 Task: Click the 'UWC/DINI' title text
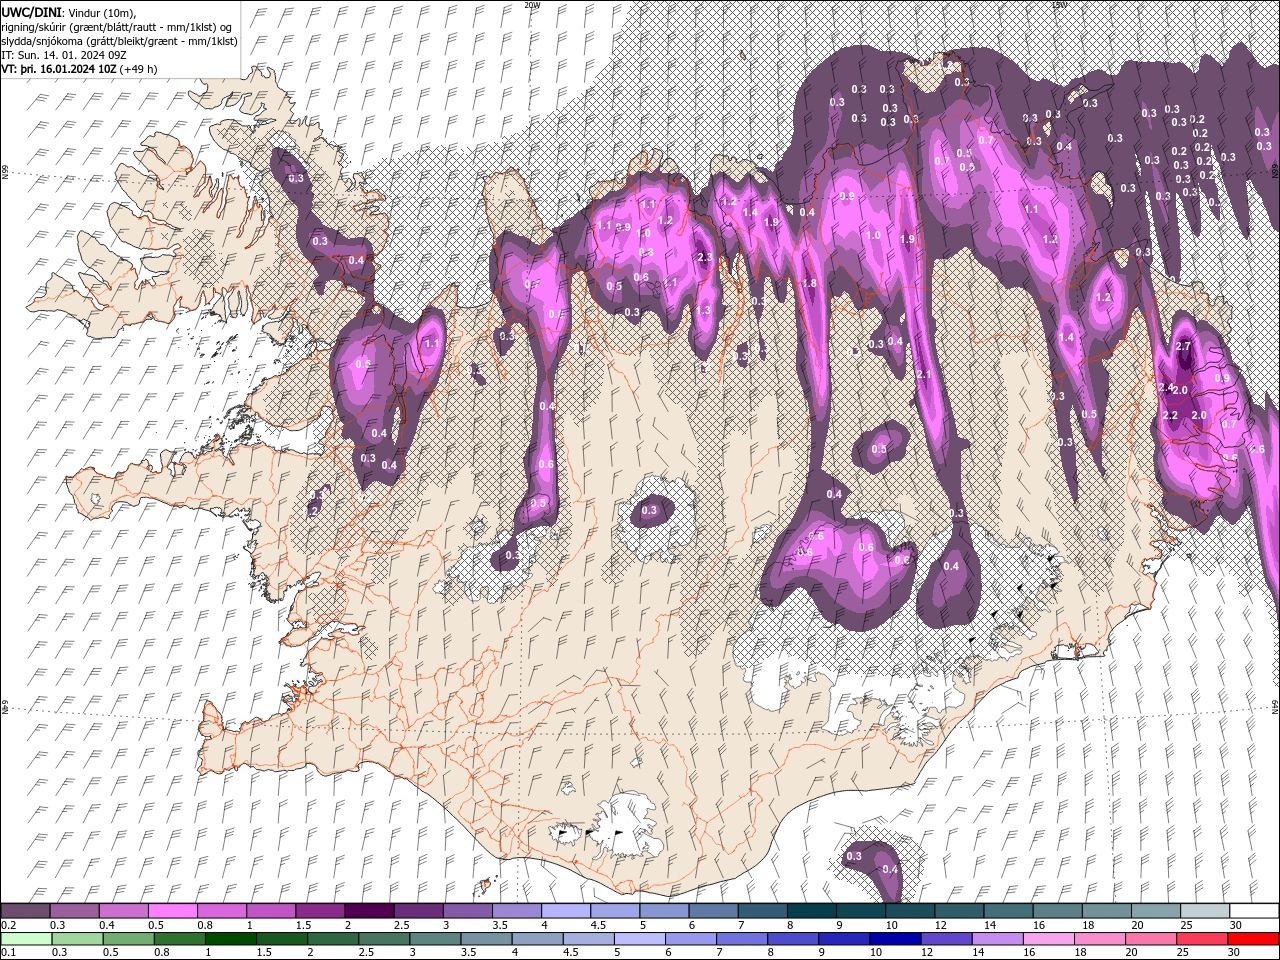click(33, 12)
